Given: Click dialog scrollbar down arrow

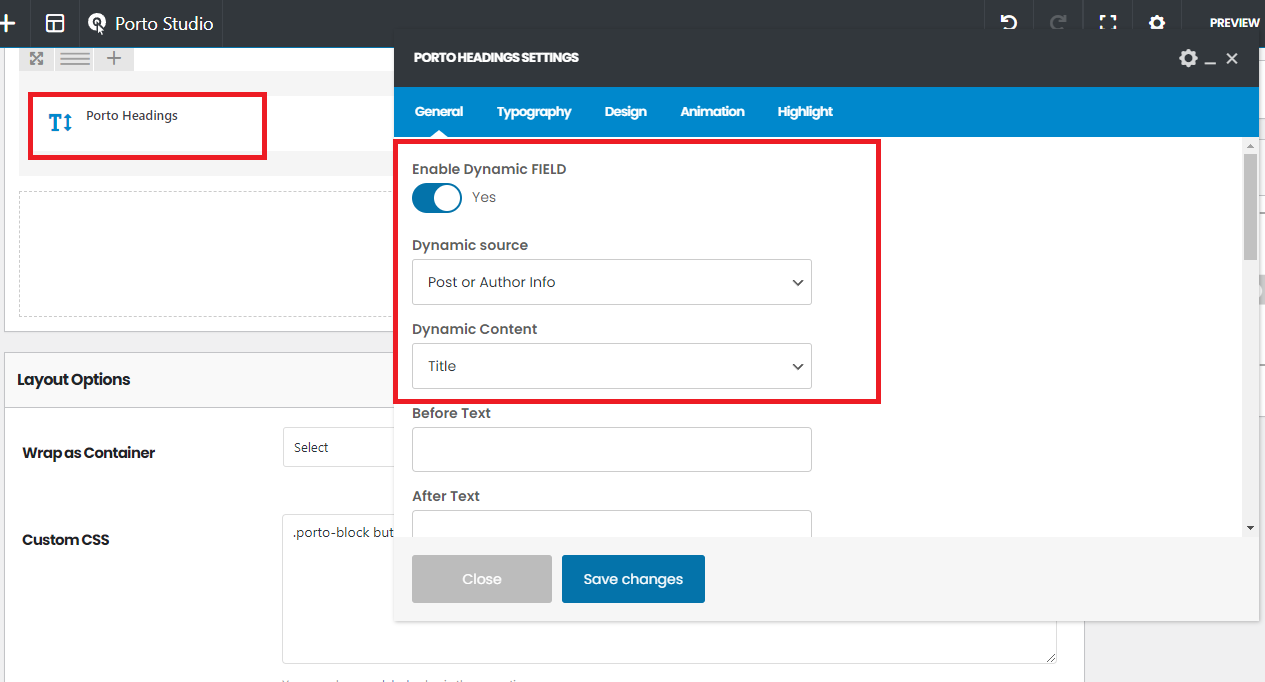Looking at the screenshot, I should pos(1250,527).
